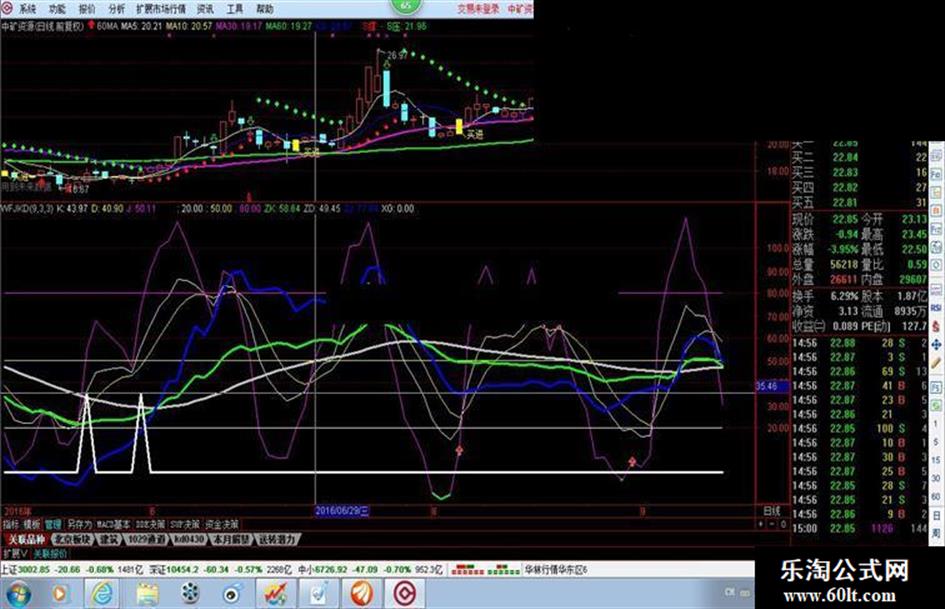Open the 系统 menu
945x609 pixels.
point(27,7)
